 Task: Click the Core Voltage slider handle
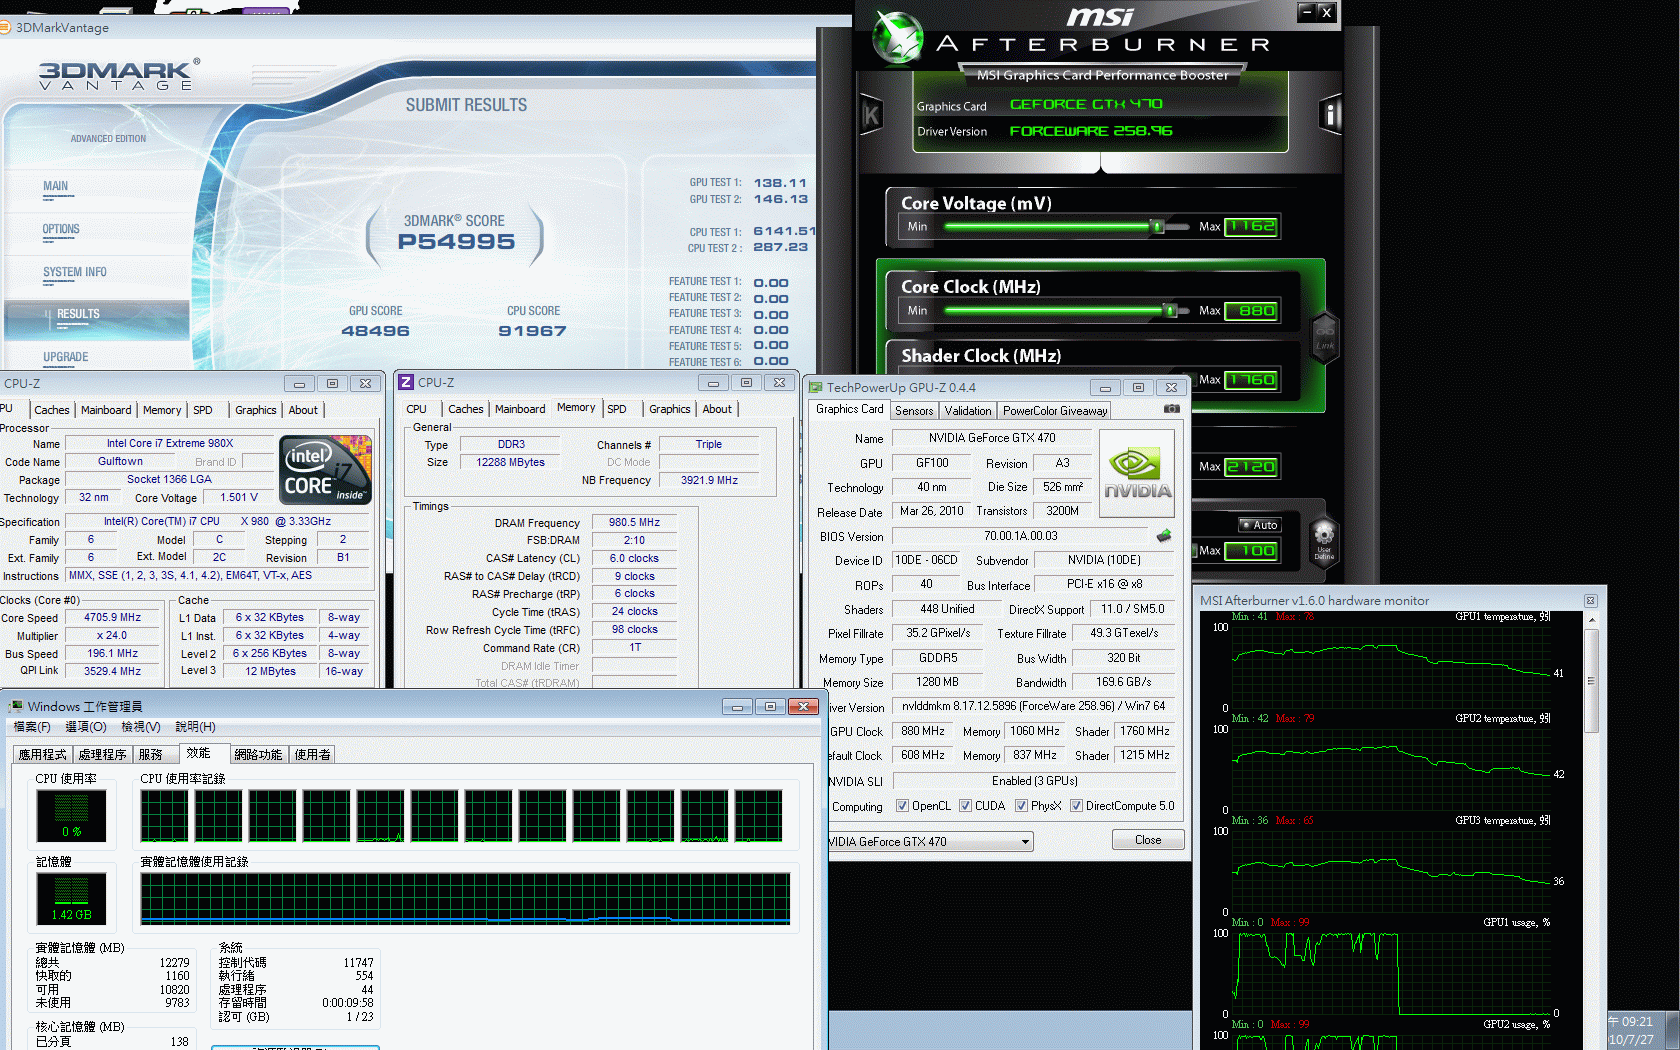coord(1157,227)
